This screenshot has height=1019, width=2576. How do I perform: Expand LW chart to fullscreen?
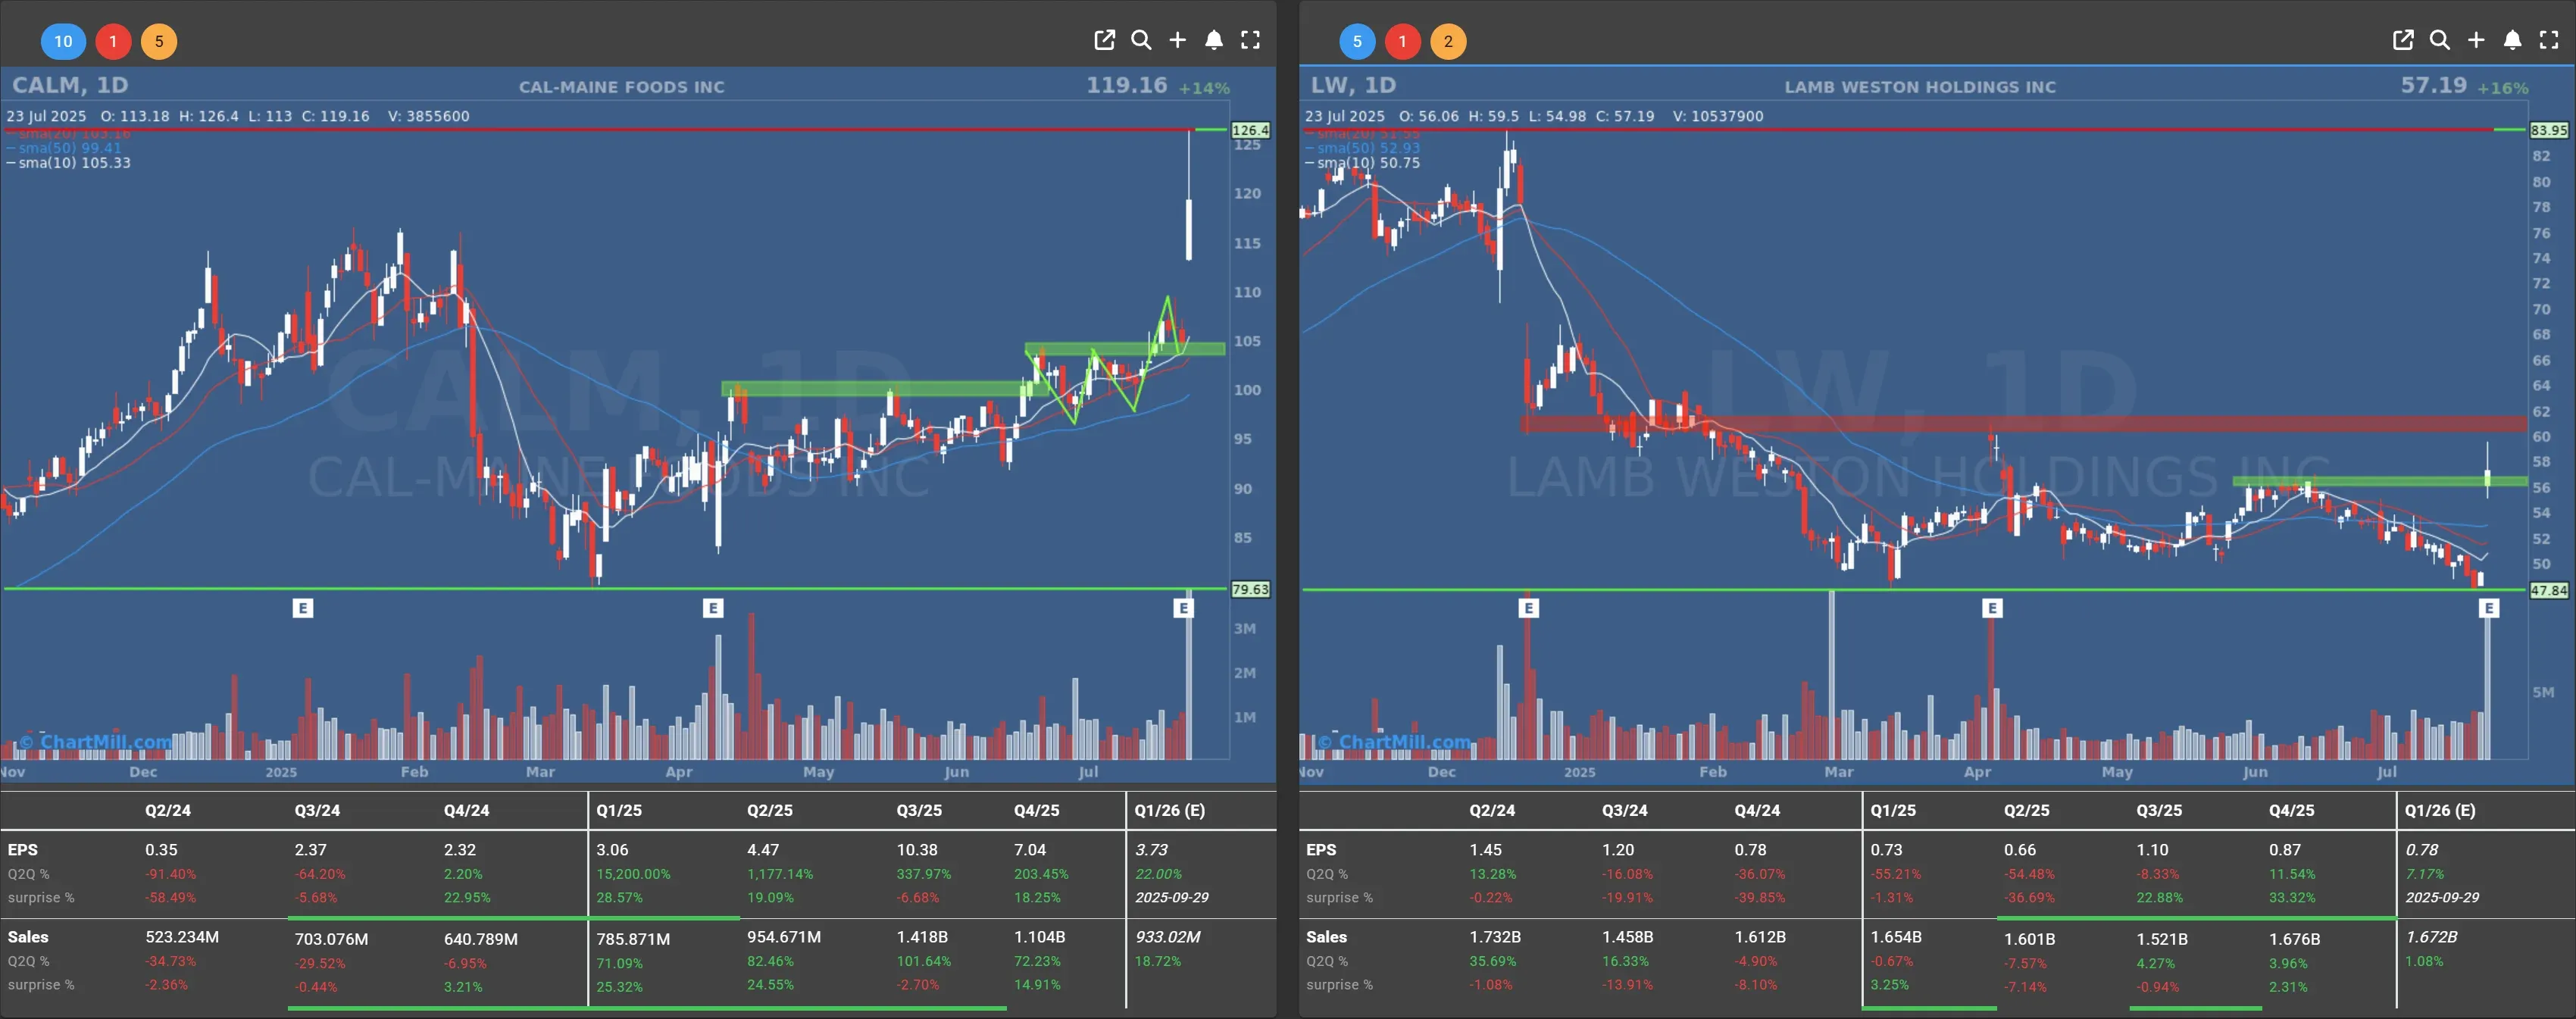point(2549,40)
